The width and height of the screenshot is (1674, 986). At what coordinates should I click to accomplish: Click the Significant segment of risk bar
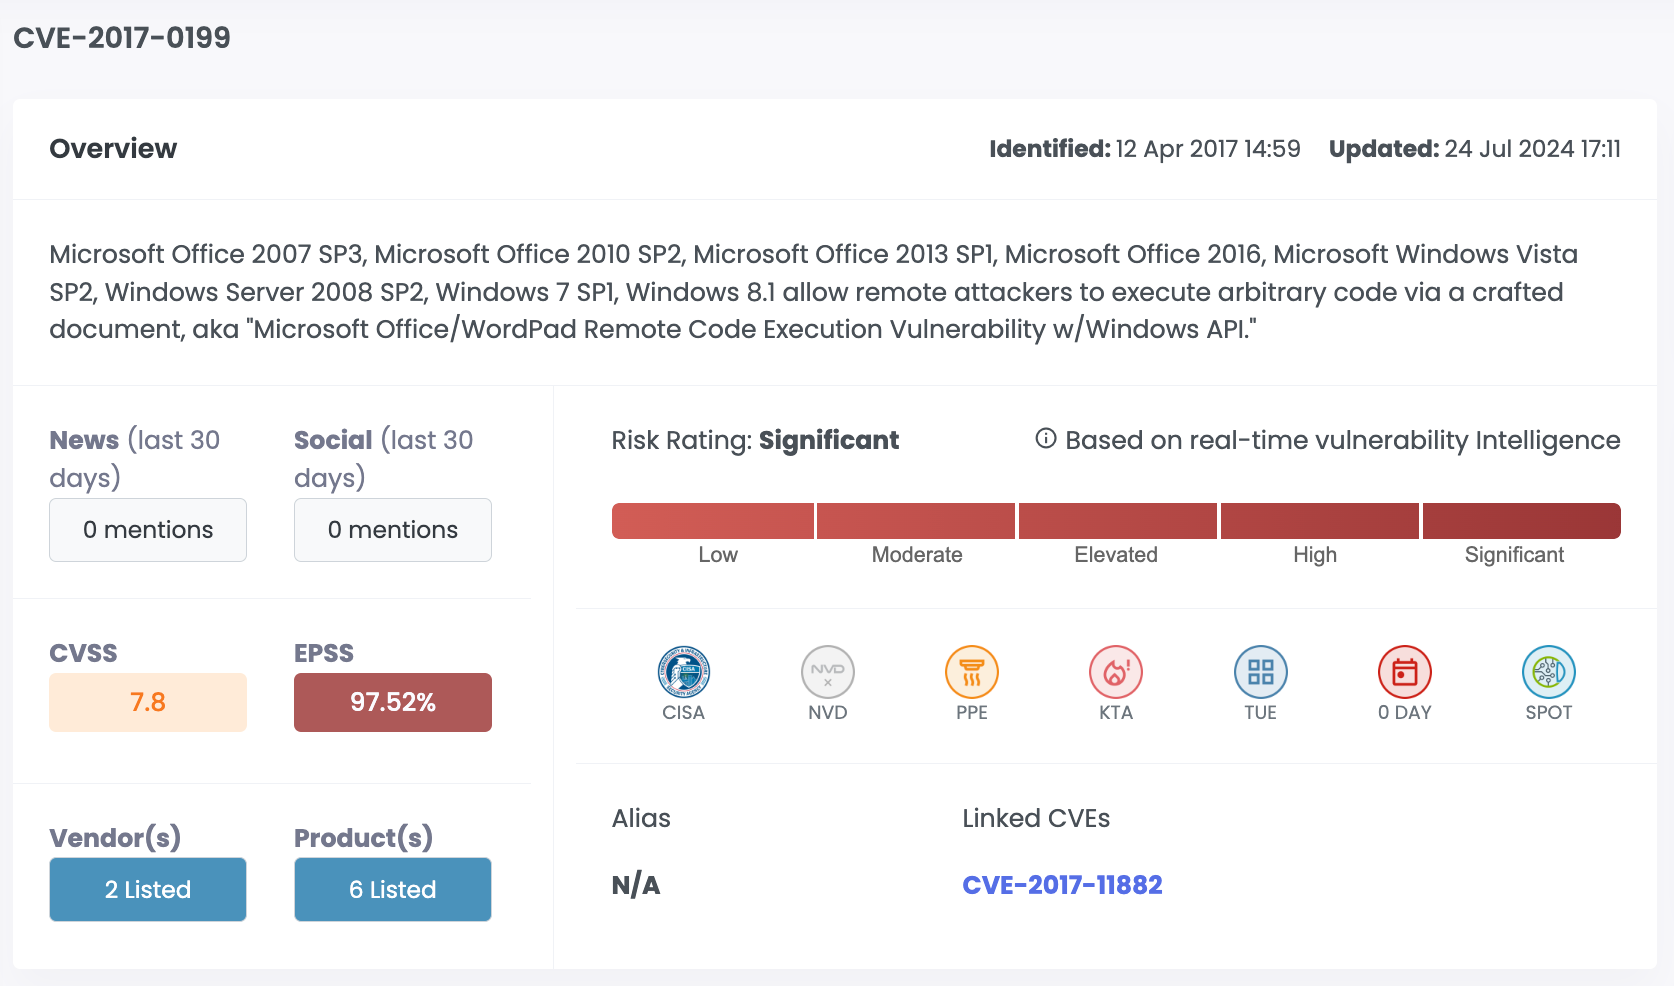click(1522, 521)
